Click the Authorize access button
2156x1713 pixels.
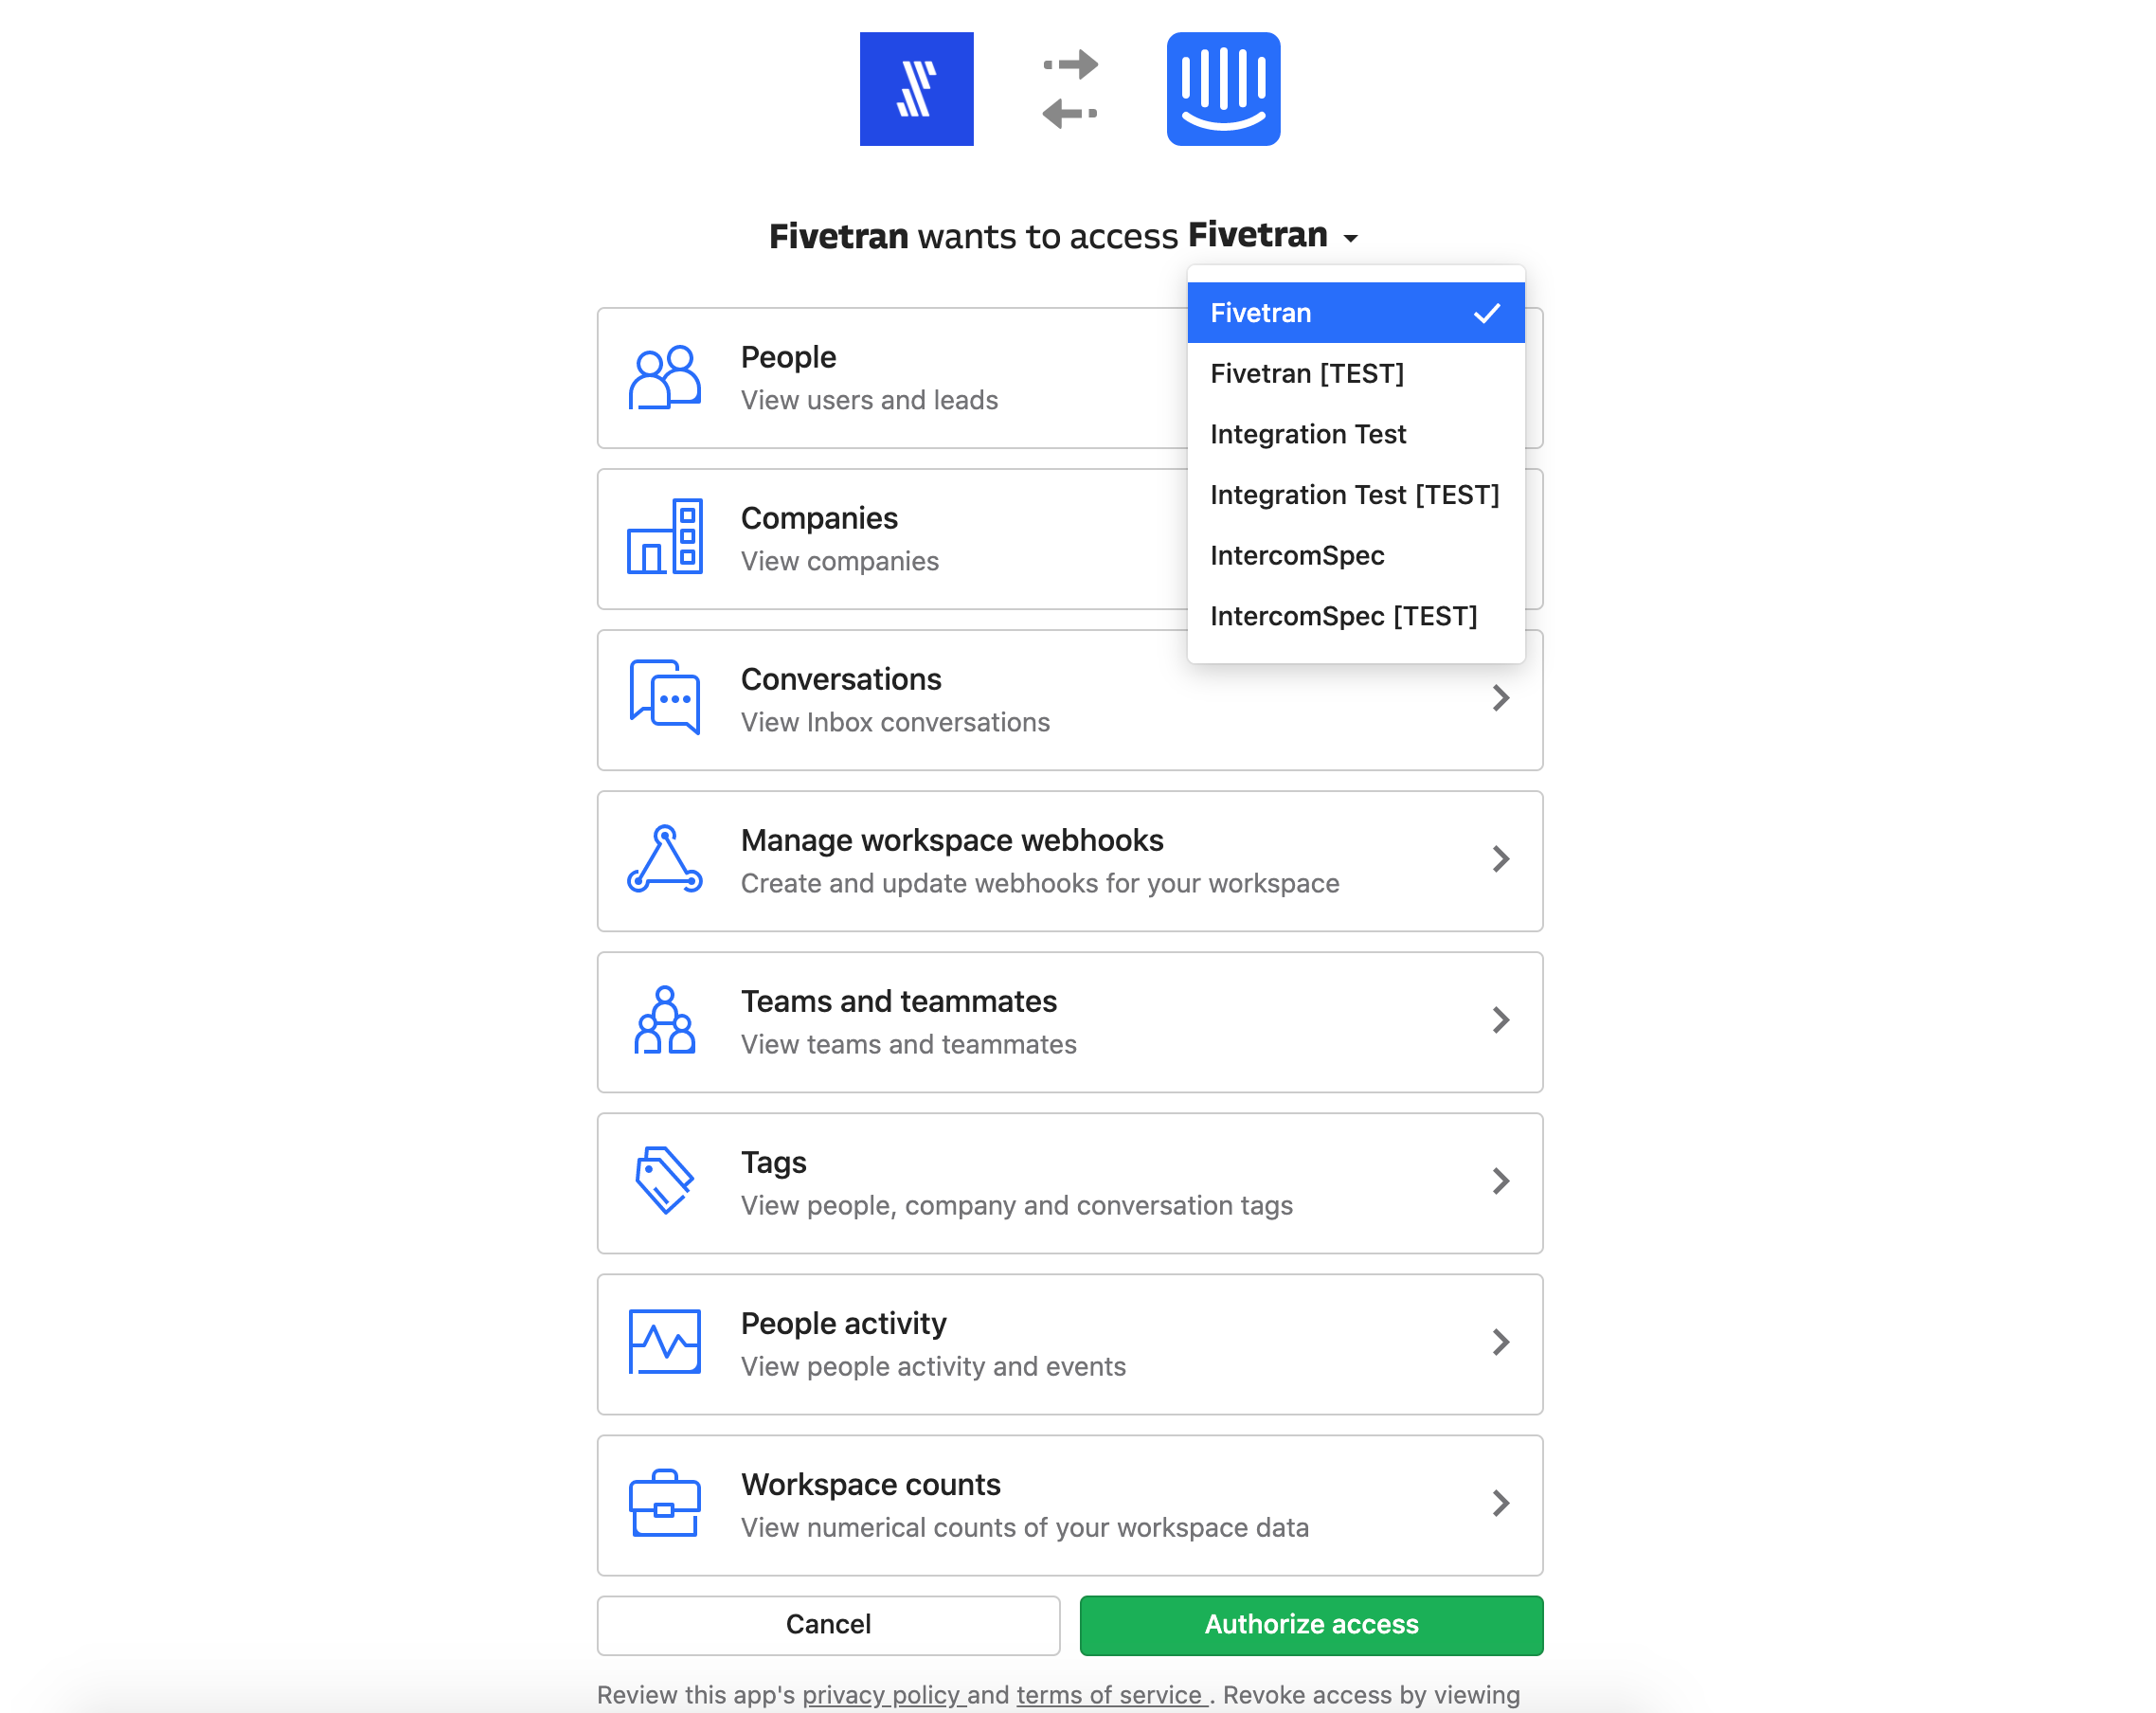pyautogui.click(x=1311, y=1624)
